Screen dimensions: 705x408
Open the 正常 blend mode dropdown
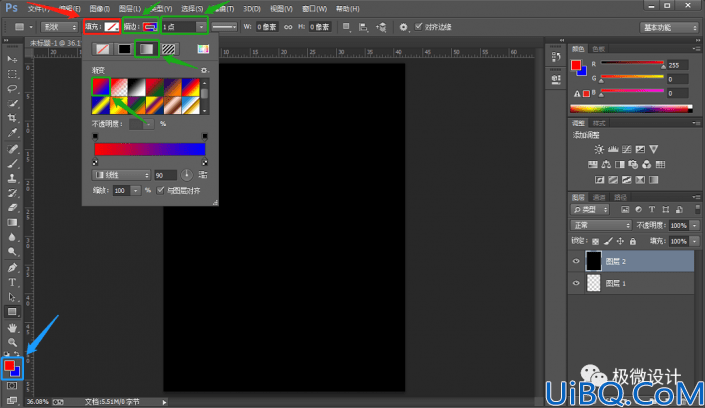[601, 225]
